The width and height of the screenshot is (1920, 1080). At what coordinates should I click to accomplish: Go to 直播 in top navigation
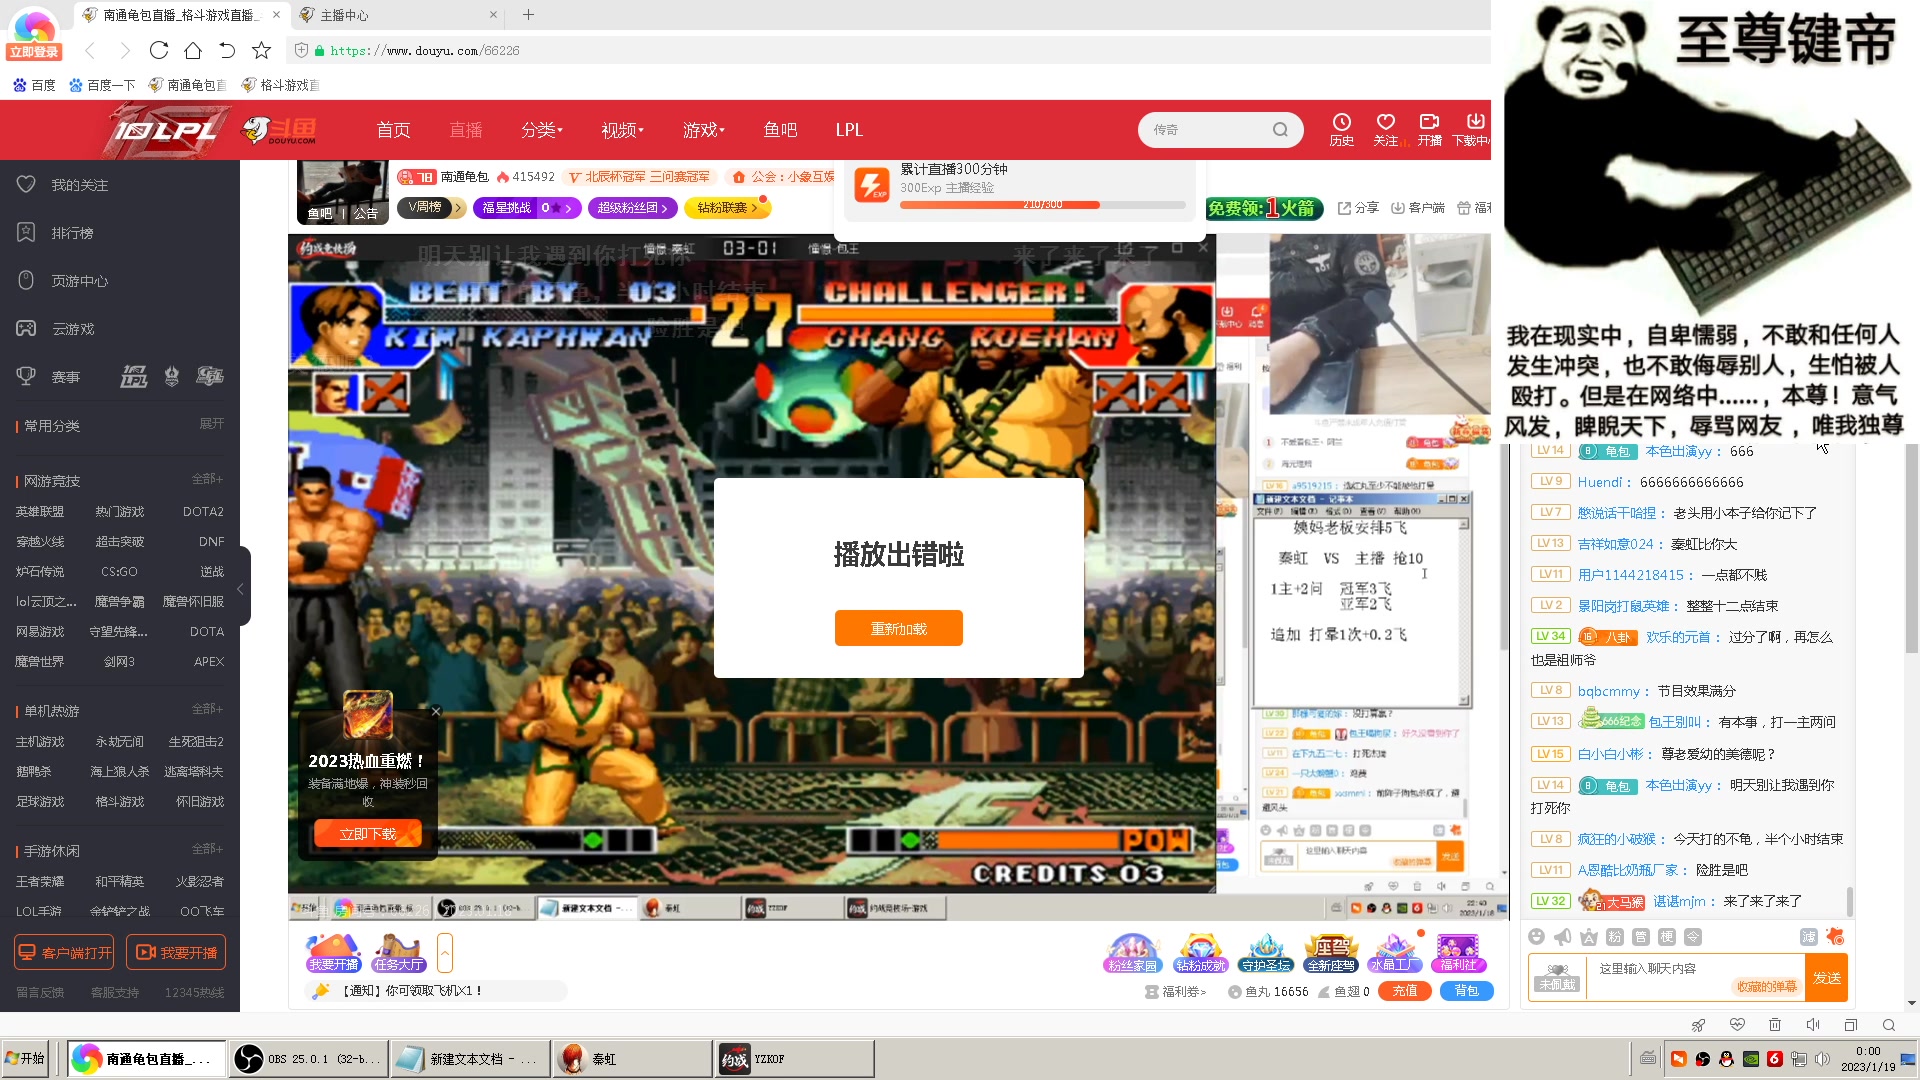pos(465,130)
